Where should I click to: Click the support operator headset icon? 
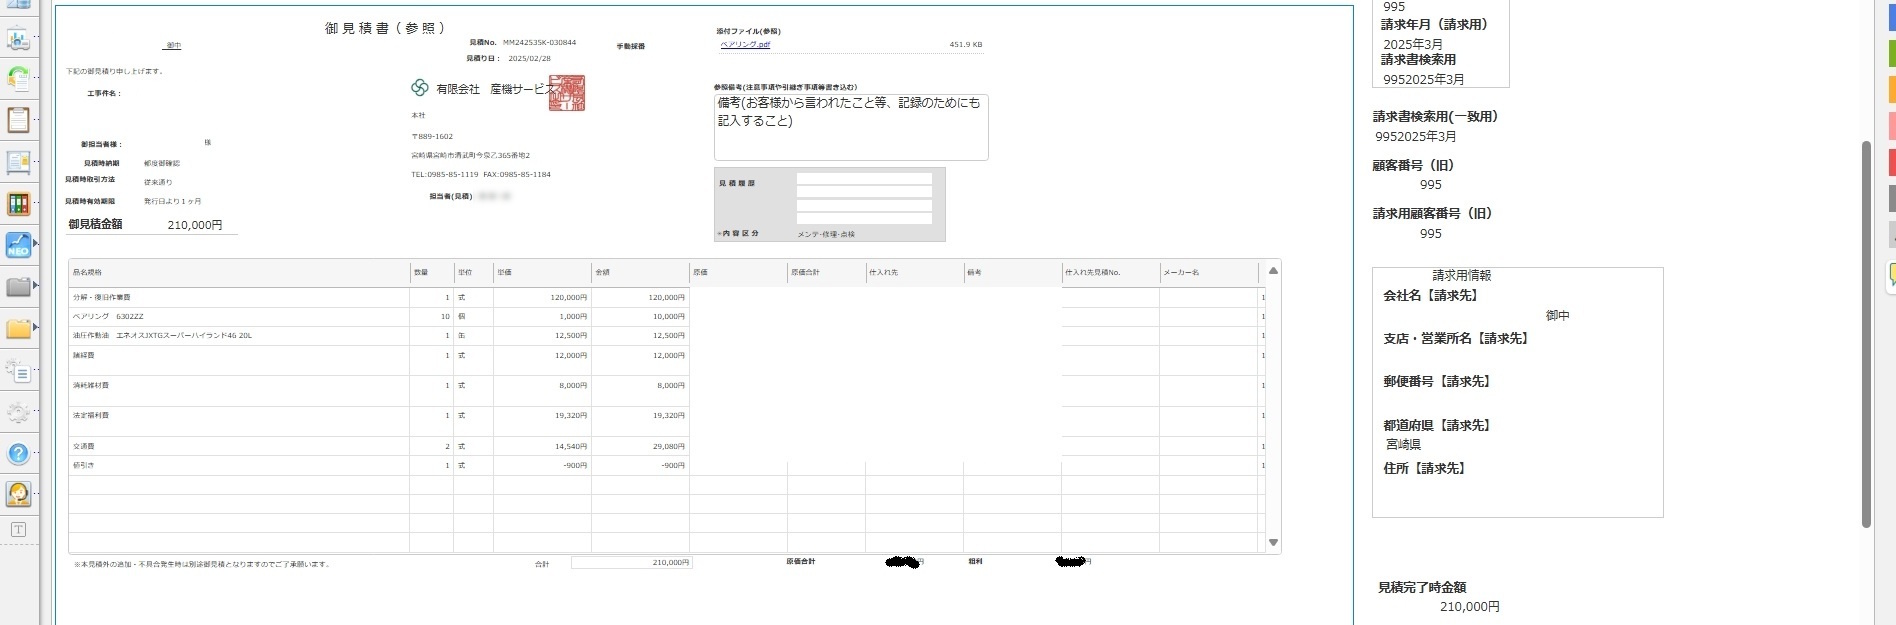click(x=18, y=494)
